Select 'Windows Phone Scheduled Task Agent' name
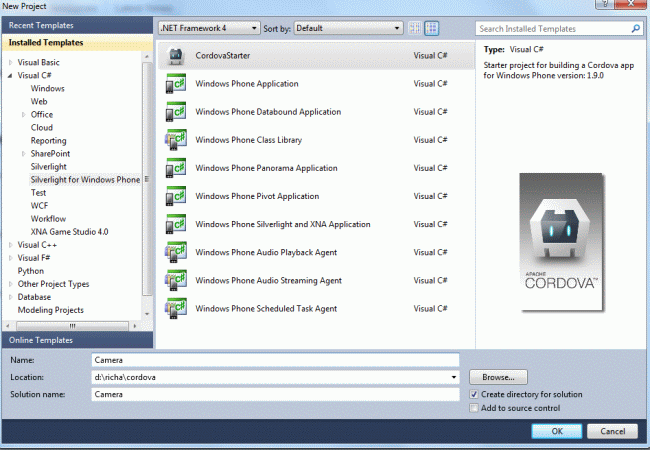650x450 pixels. point(266,309)
